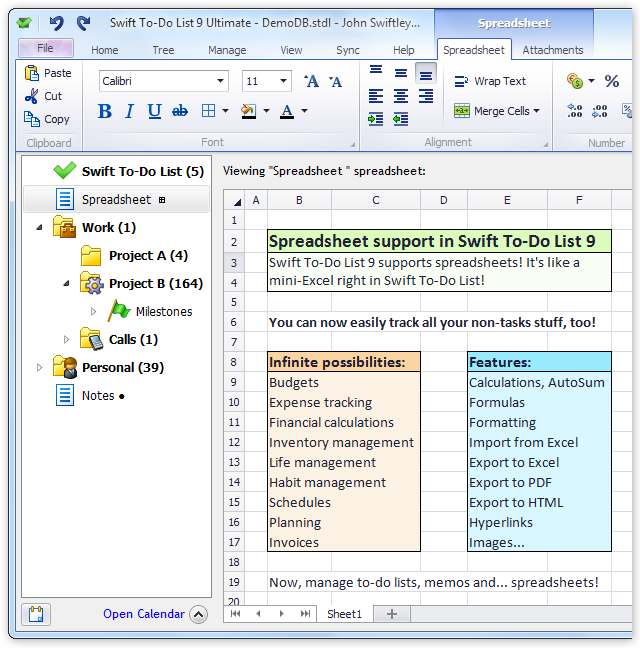Viewport: 640px width, 648px height.
Task: Increase decimal places icon
Action: (x=575, y=111)
